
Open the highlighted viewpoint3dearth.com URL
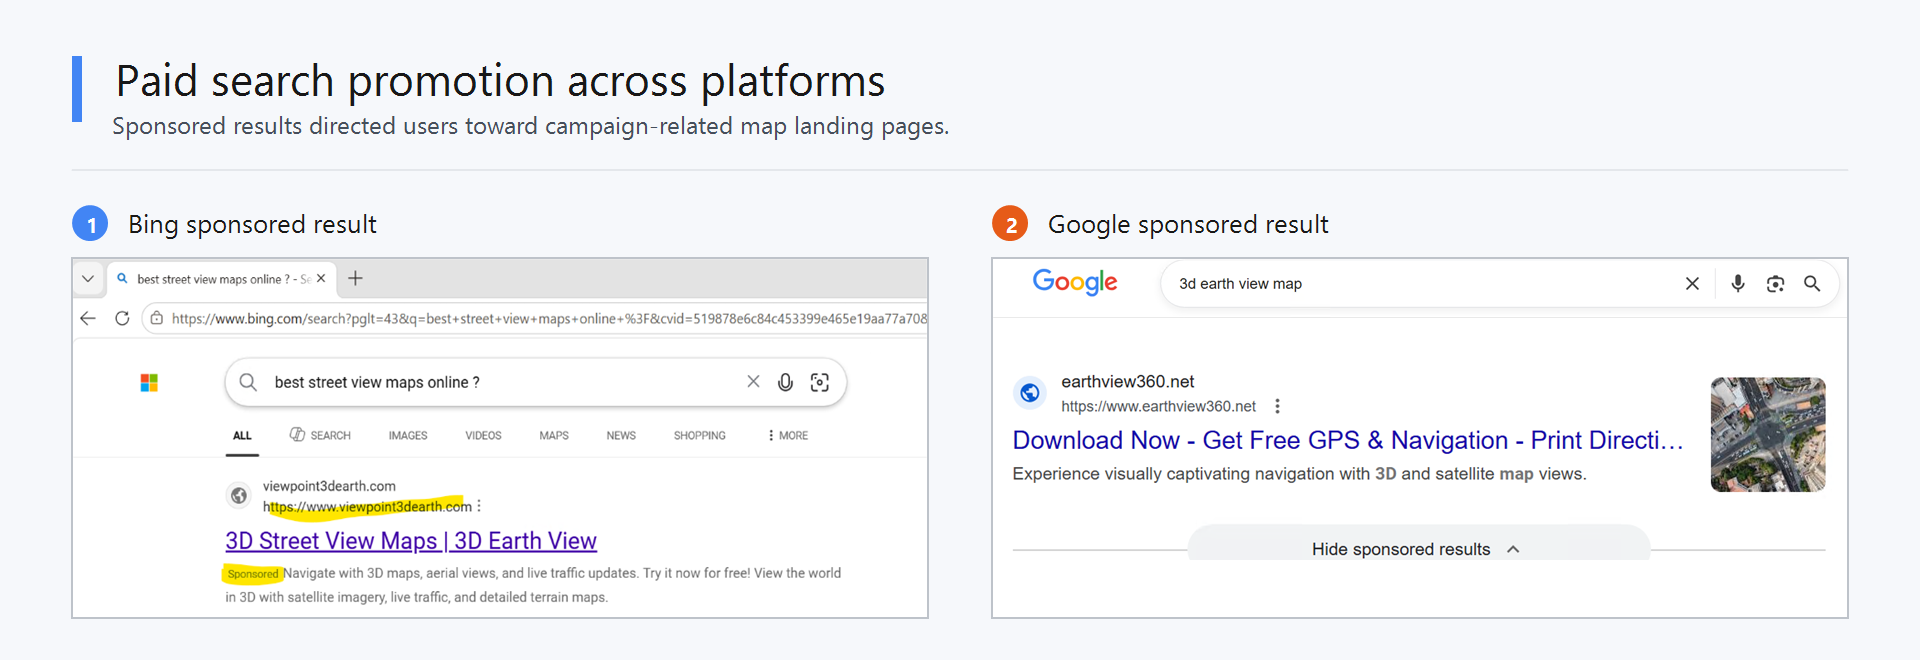367,507
